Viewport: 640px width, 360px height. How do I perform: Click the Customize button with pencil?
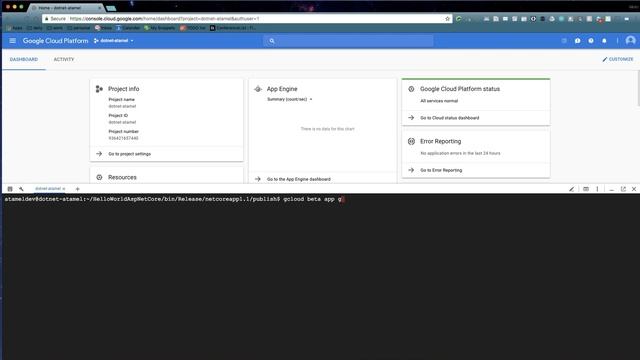[x=618, y=60]
